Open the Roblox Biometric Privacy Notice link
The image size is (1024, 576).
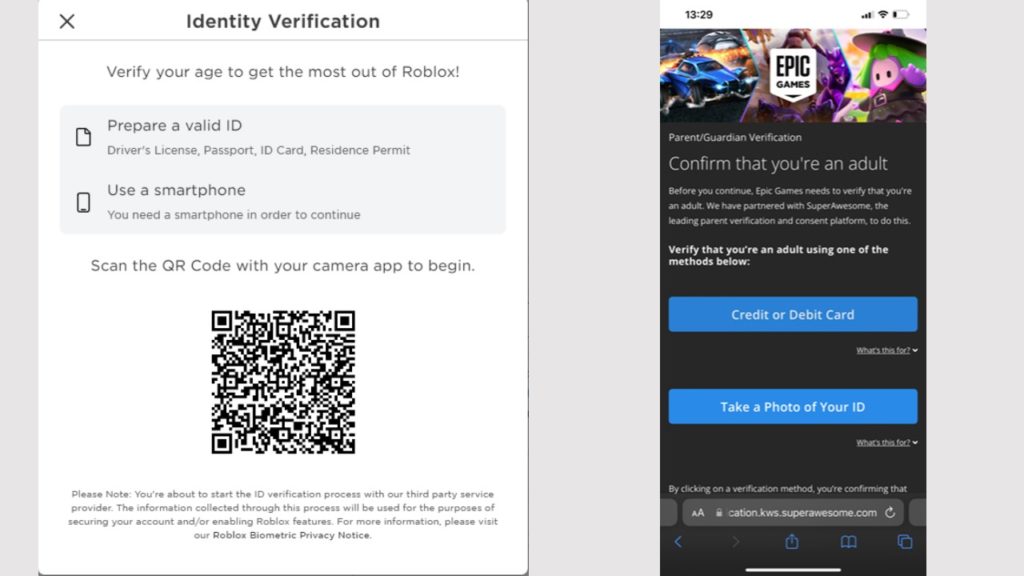pyautogui.click(x=292, y=535)
